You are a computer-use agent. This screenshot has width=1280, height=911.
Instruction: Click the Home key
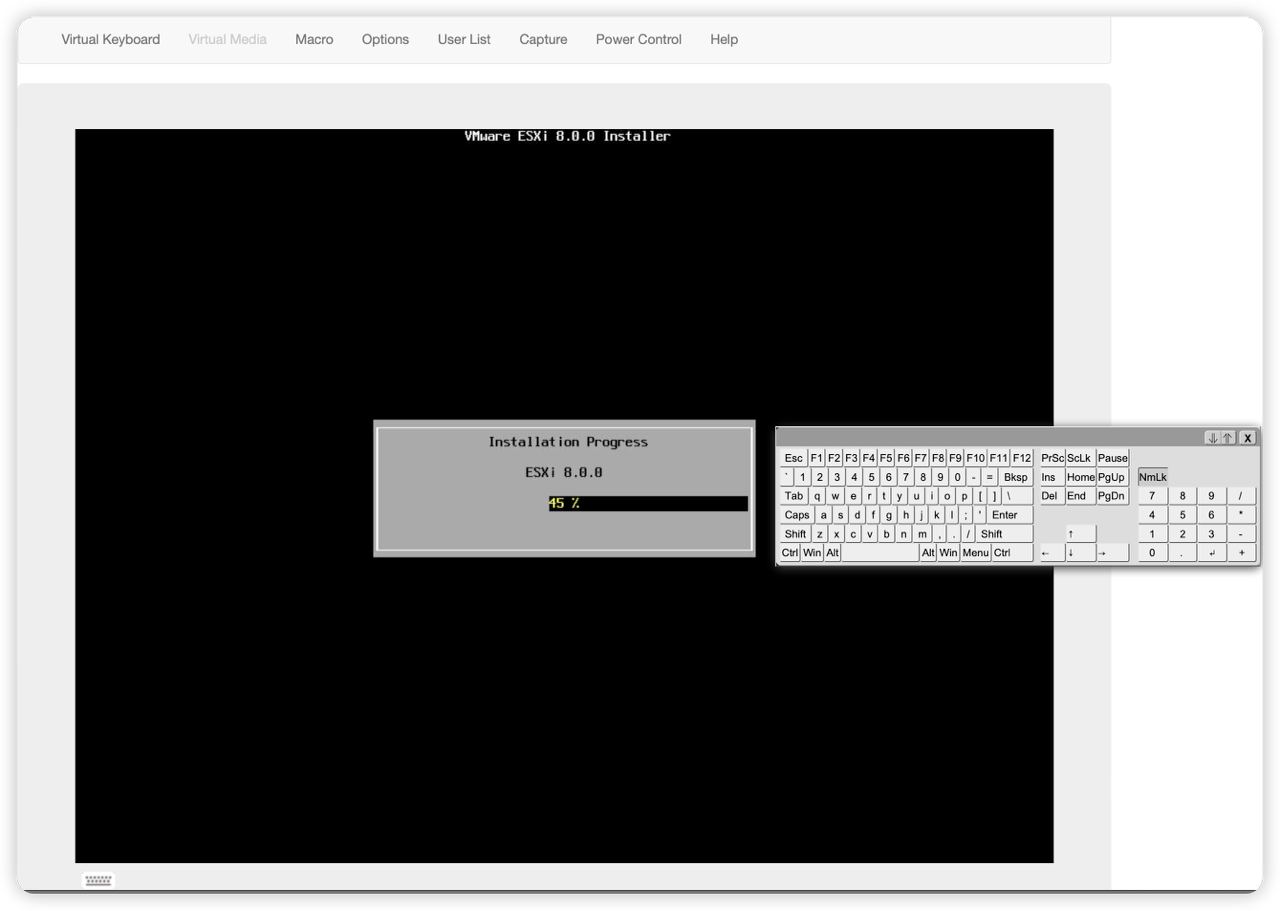1080,477
